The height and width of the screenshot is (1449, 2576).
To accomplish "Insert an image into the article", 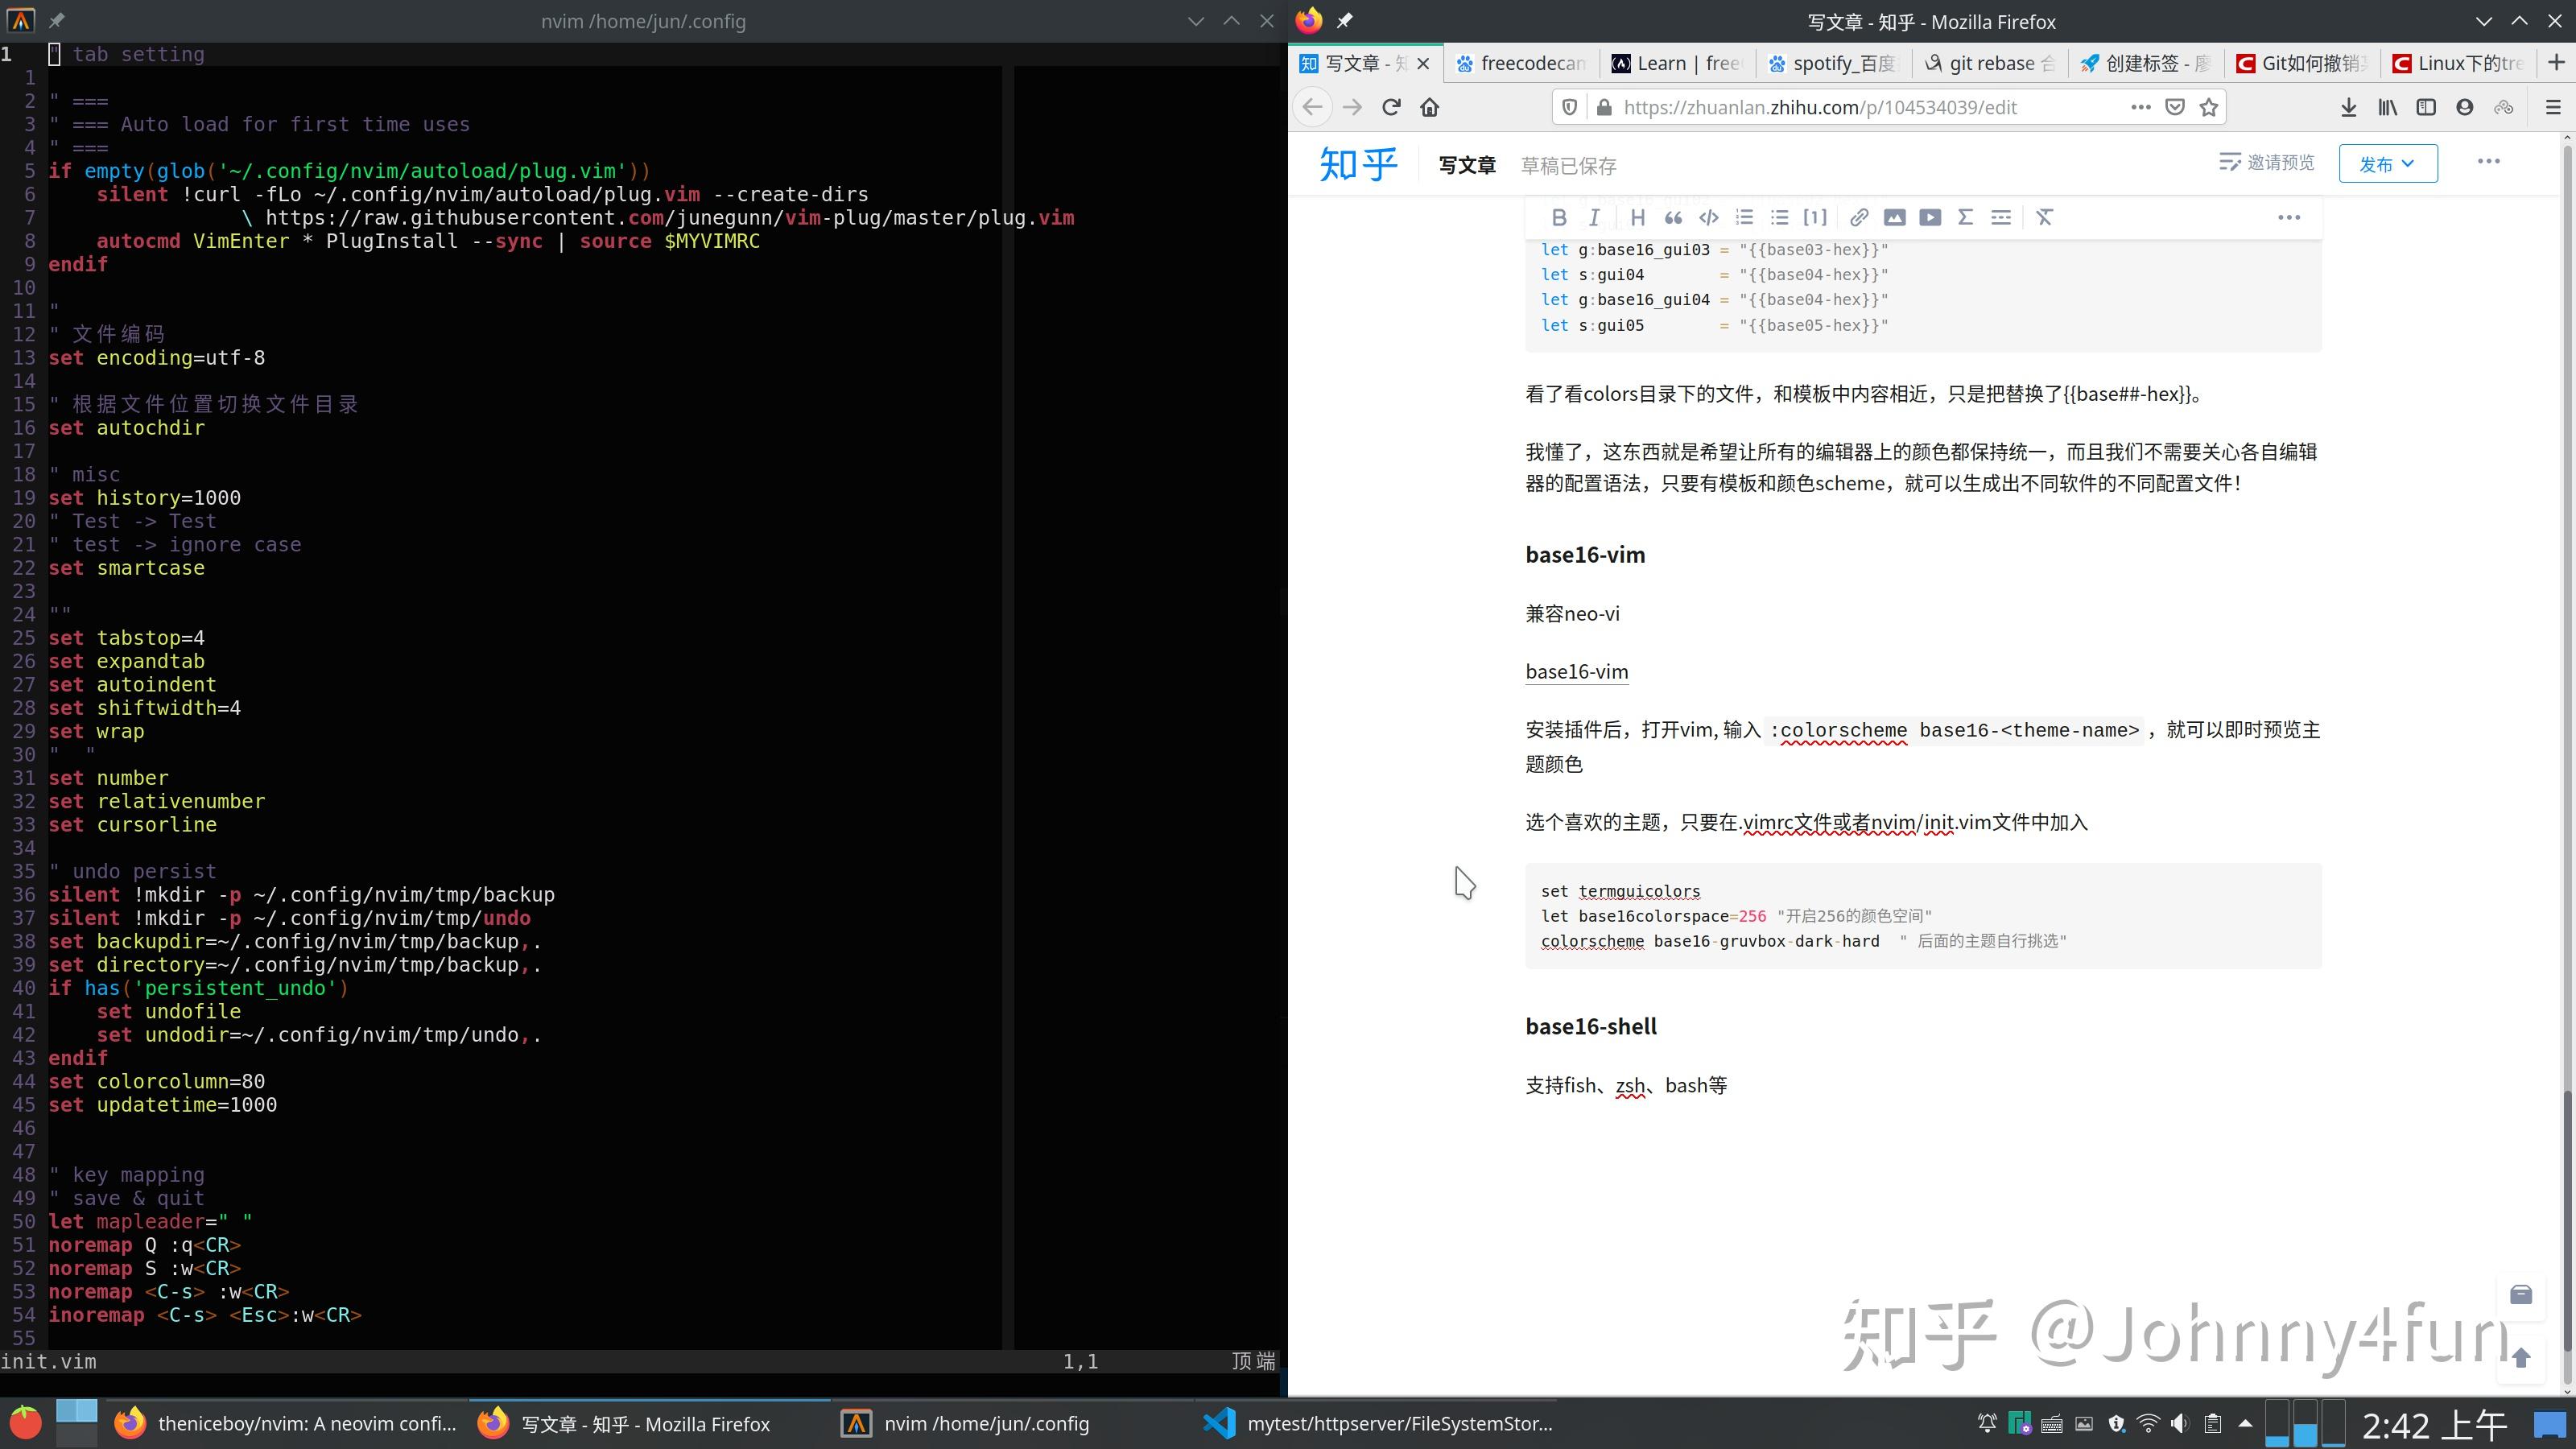I will click(x=1894, y=217).
